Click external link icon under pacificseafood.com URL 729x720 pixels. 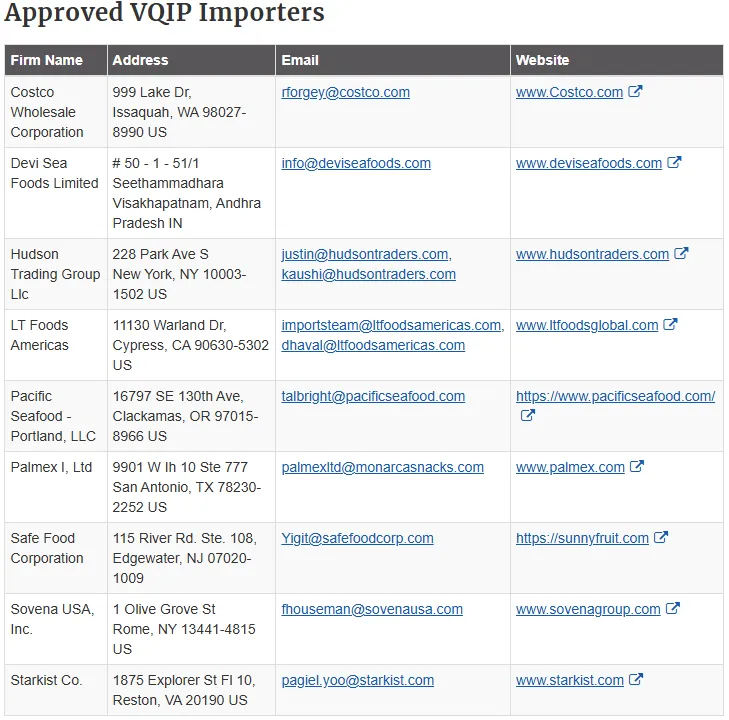(x=528, y=416)
